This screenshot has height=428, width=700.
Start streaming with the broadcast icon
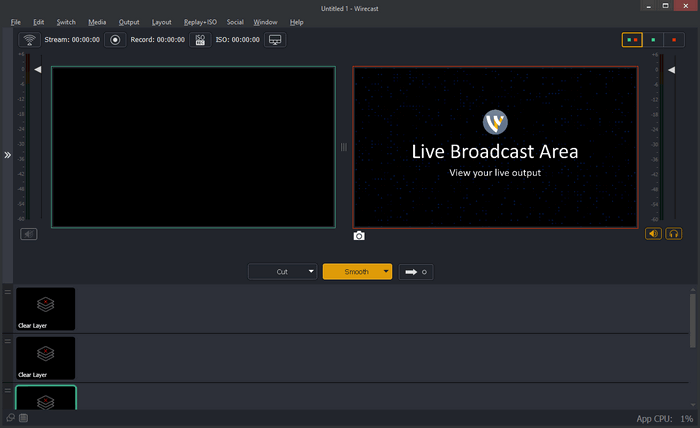click(29, 40)
